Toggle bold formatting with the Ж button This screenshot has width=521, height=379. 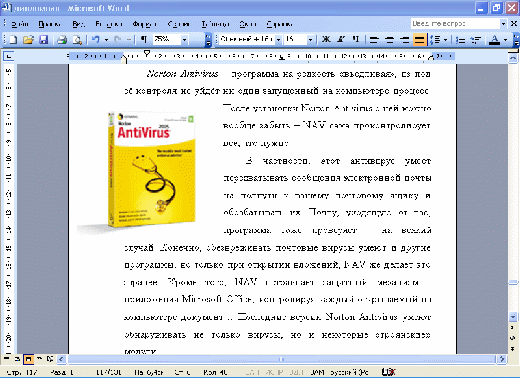[326, 40]
